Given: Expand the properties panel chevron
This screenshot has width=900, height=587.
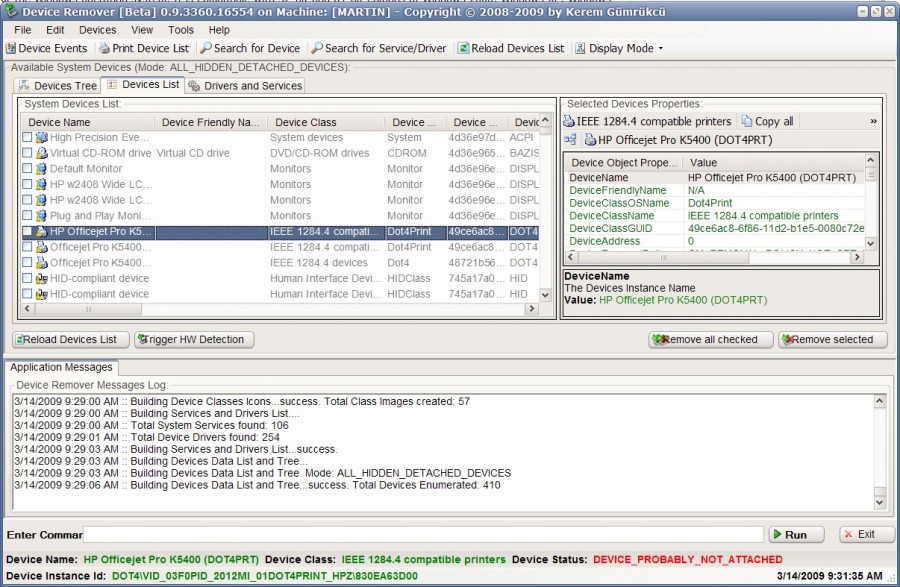Looking at the screenshot, I should [875, 121].
